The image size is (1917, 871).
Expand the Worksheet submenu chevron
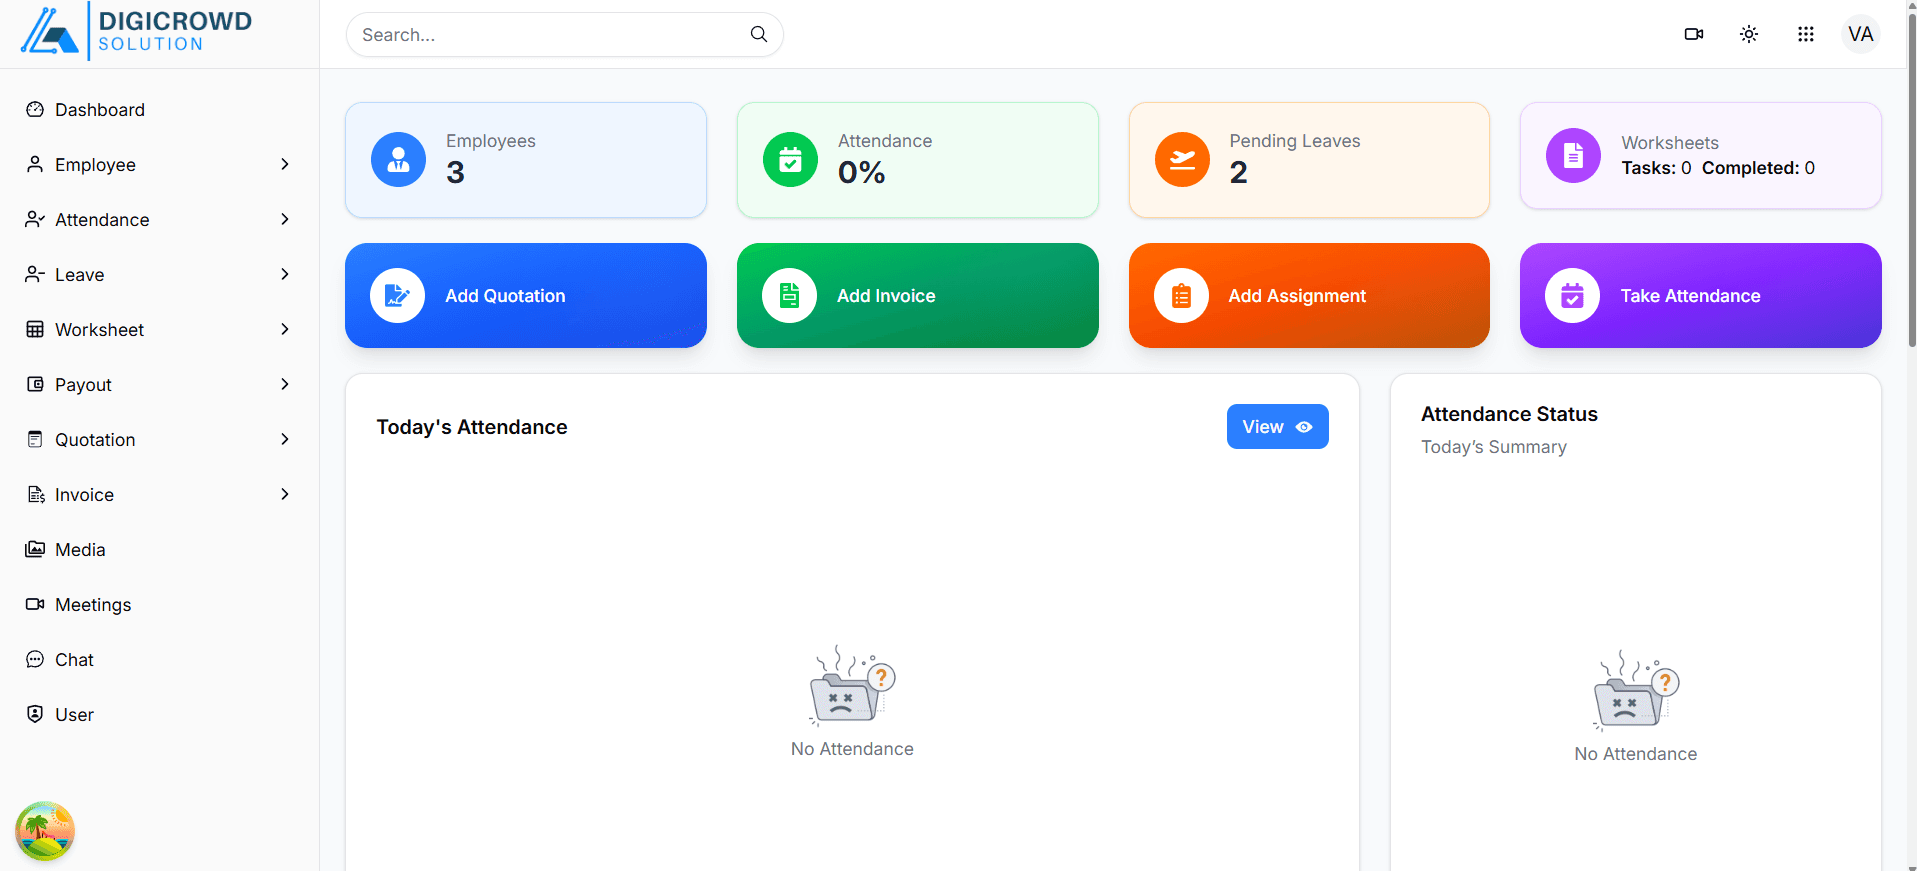pos(285,329)
